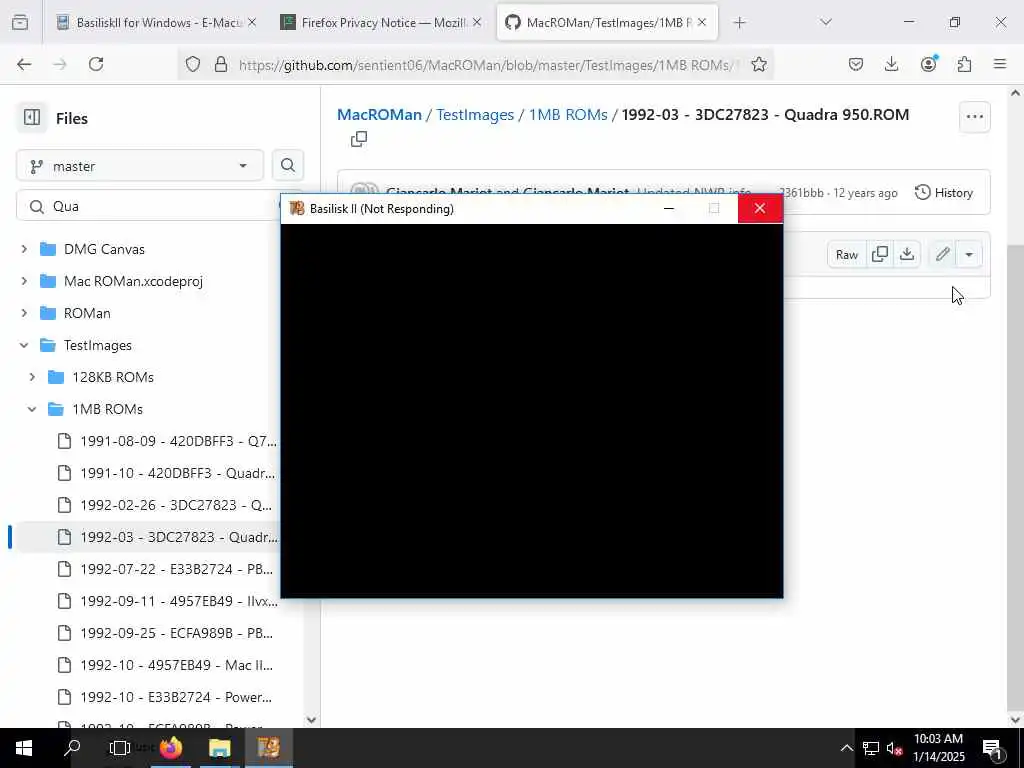The width and height of the screenshot is (1024, 768).
Task: Click the github.com URL address bar
Action: 488,65
